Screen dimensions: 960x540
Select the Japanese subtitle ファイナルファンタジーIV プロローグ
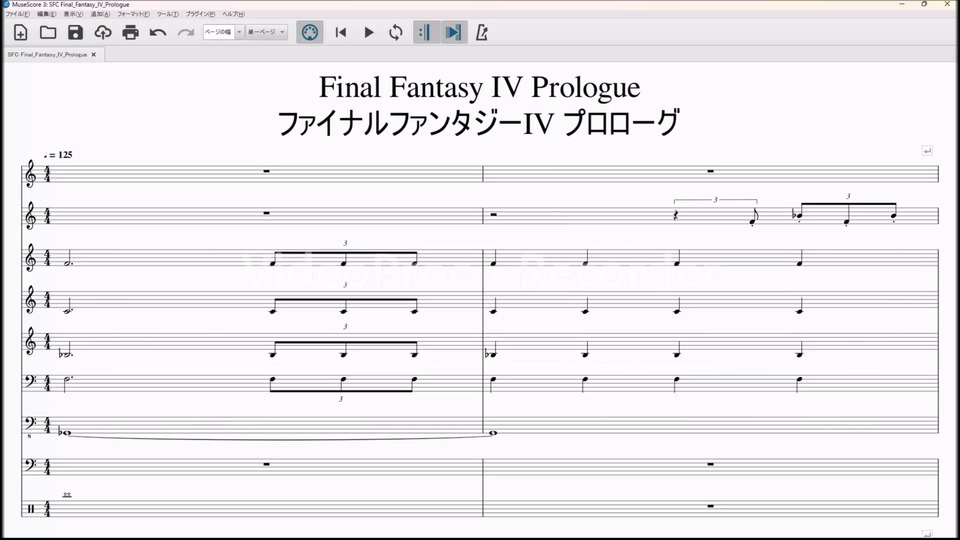click(479, 123)
